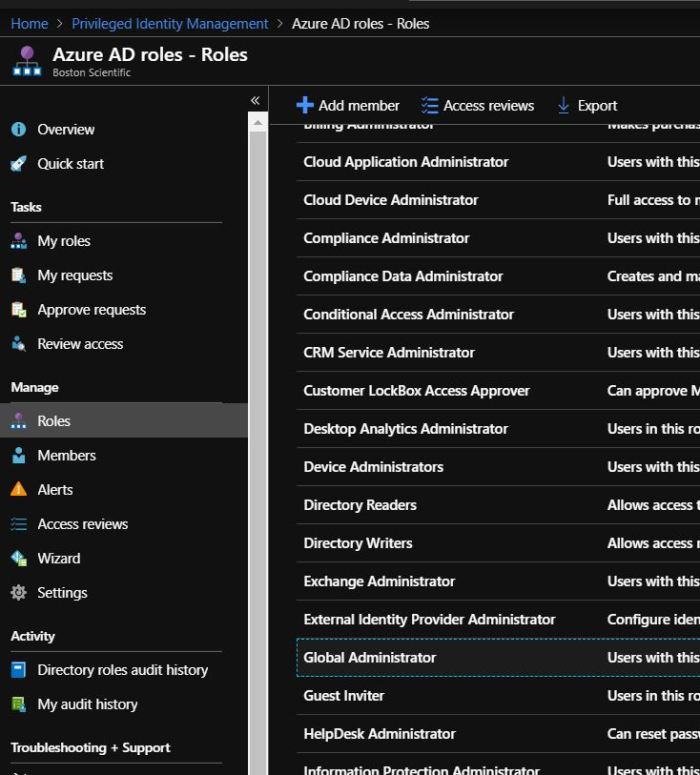Export the roles list
This screenshot has width=700, height=775.
[587, 106]
